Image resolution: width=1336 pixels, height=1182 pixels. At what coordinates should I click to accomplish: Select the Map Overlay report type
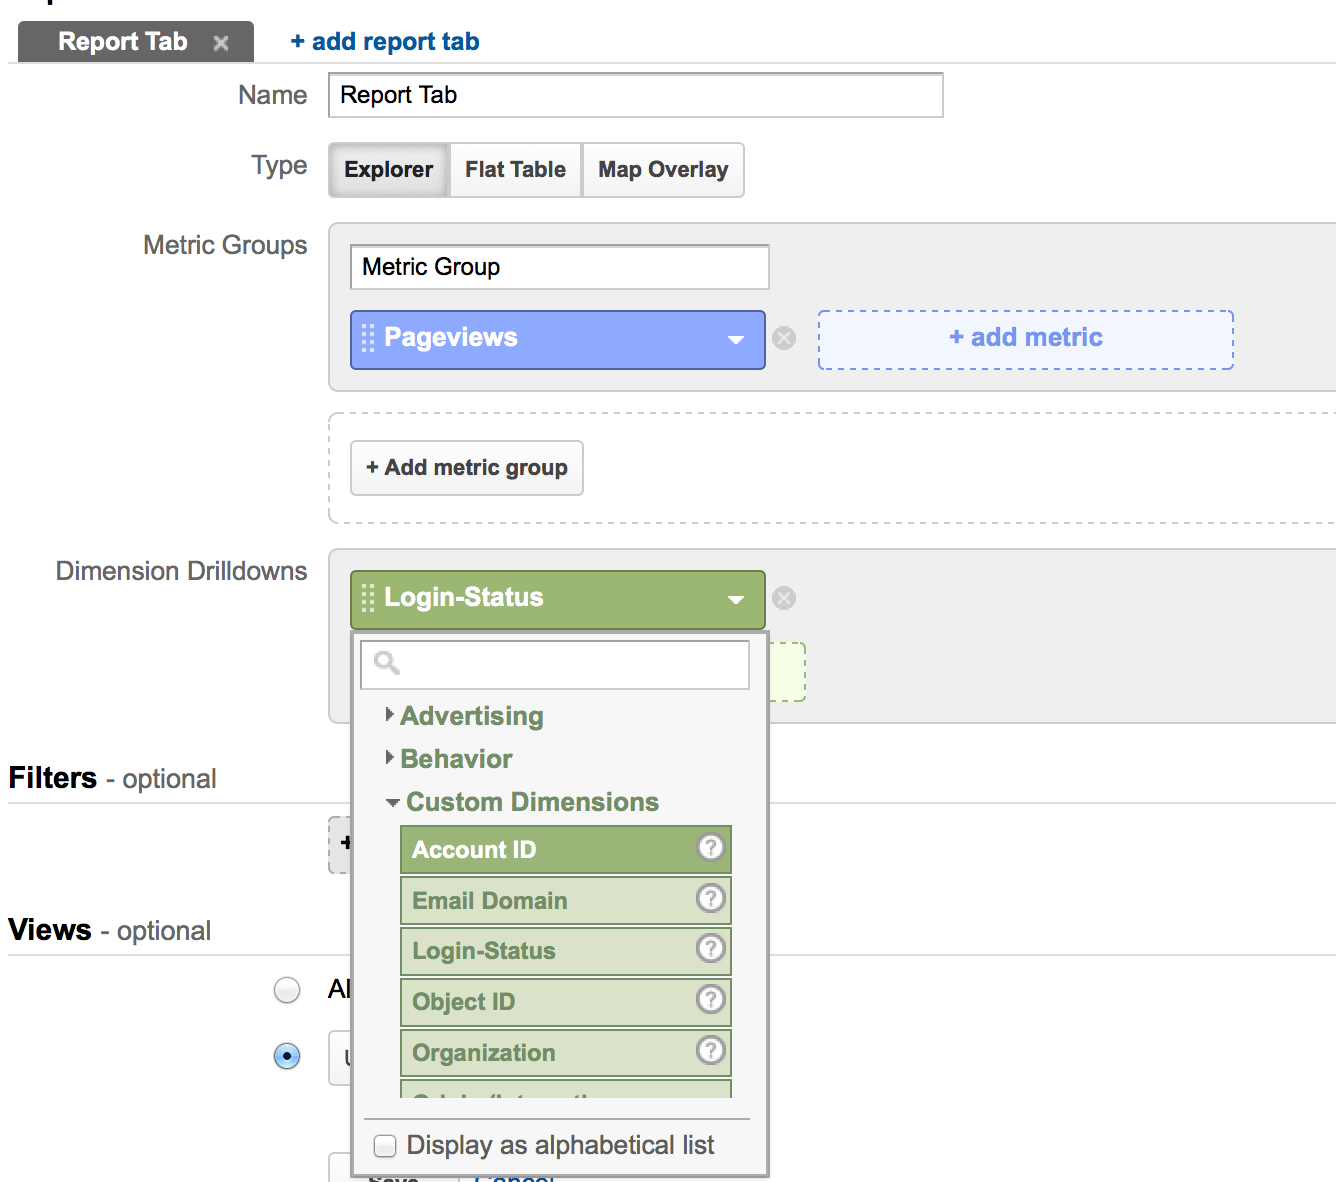click(663, 170)
